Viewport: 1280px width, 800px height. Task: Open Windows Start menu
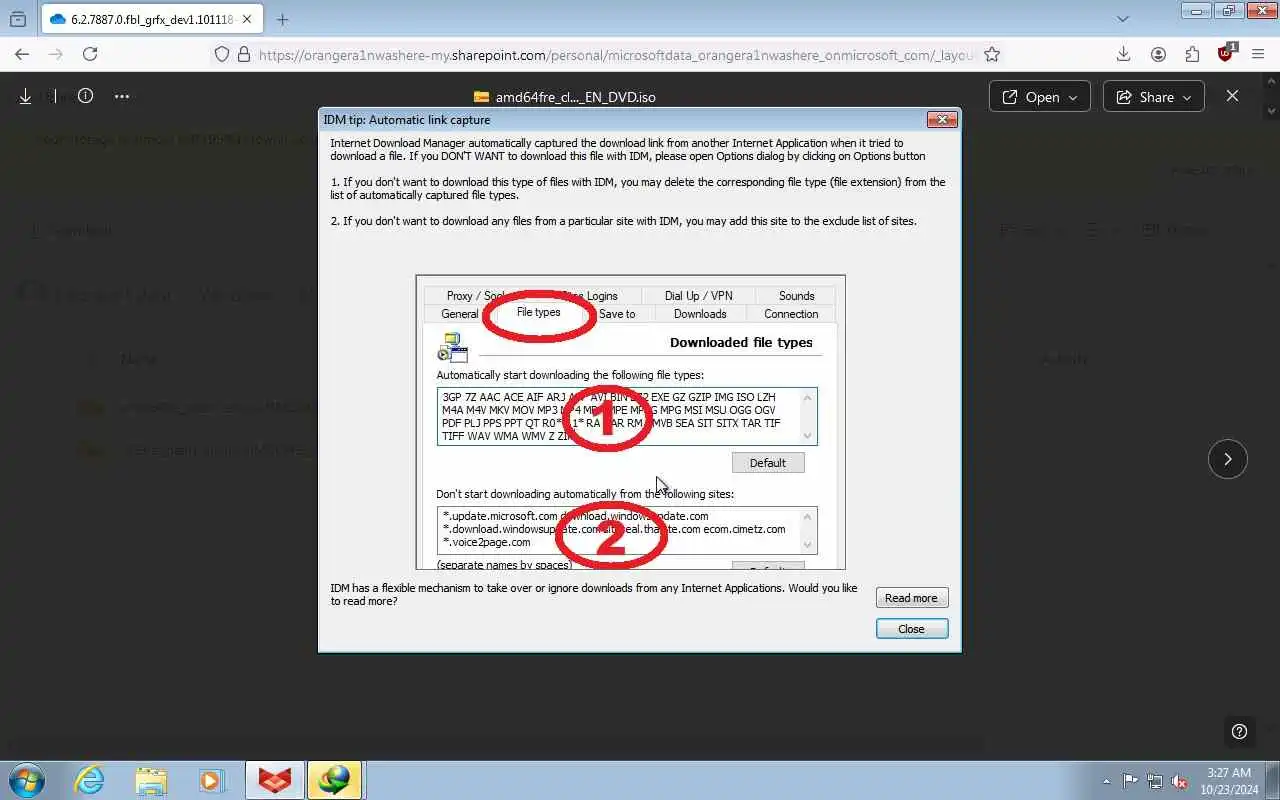tap(26, 780)
